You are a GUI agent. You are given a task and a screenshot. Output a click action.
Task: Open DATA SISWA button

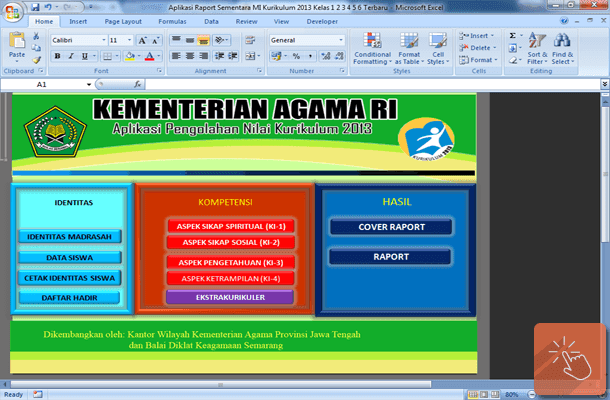(x=70, y=258)
